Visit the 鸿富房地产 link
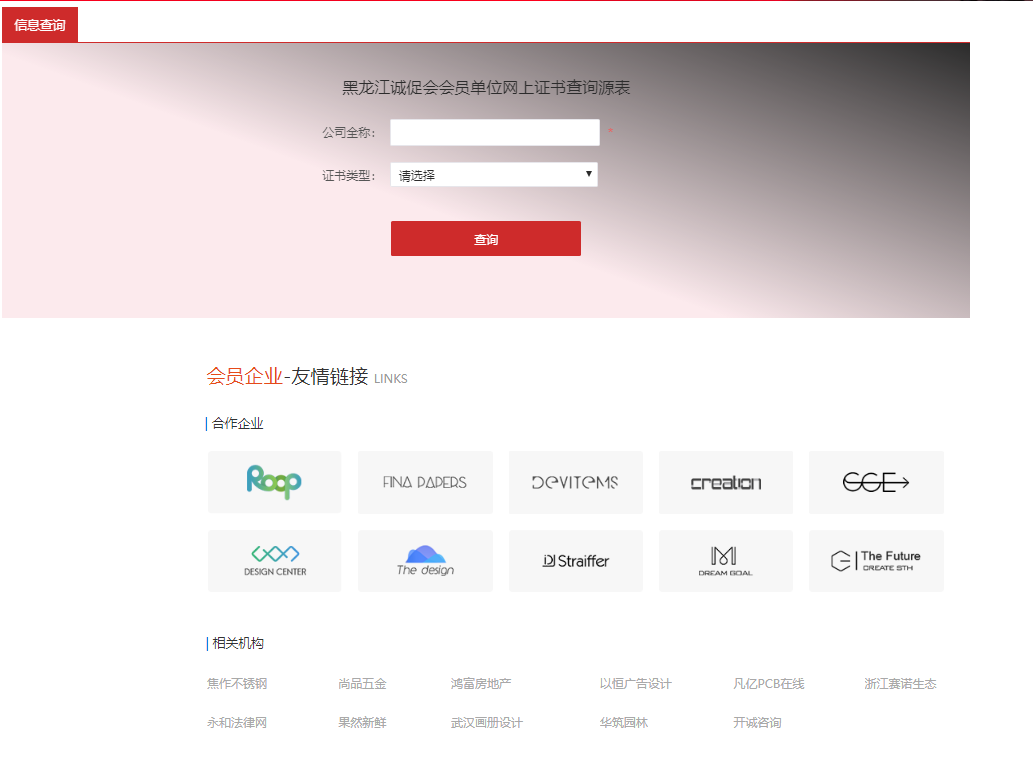The image size is (1033, 768). [x=481, y=684]
